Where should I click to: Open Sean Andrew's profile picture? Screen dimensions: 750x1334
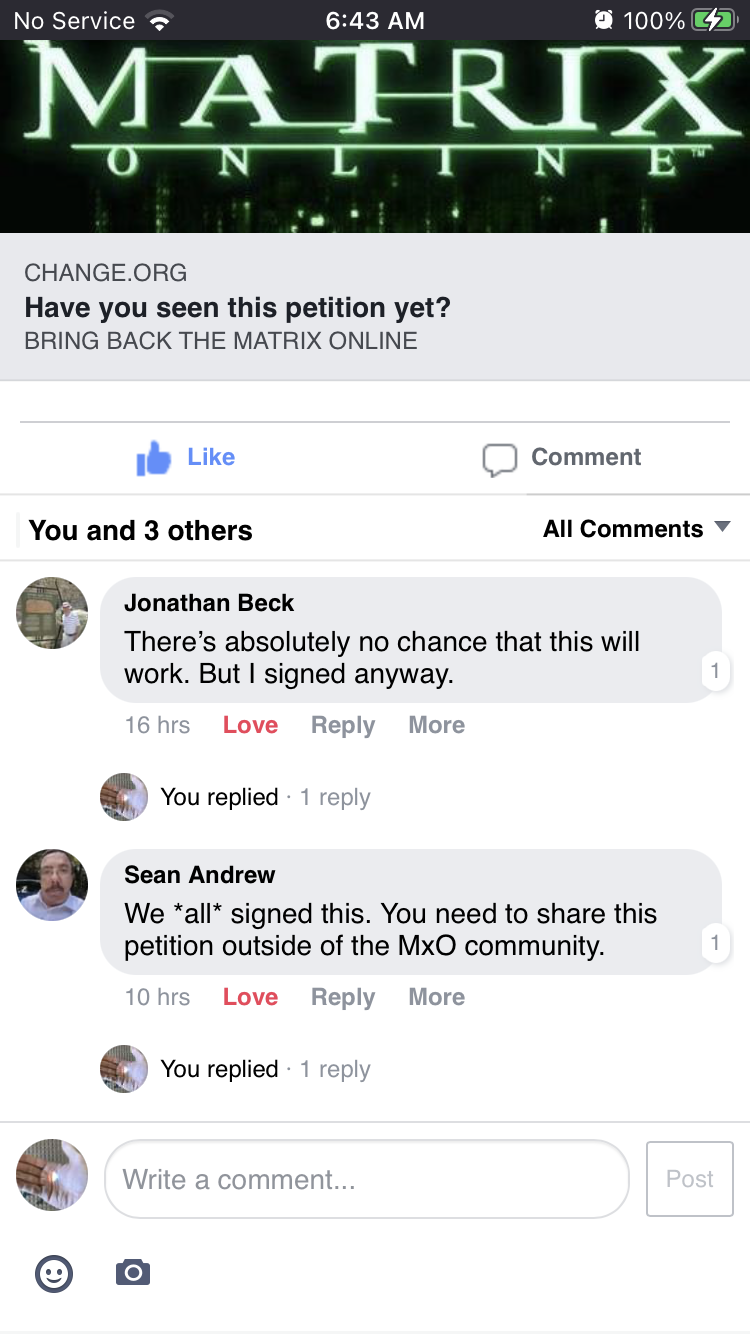pos(52,885)
